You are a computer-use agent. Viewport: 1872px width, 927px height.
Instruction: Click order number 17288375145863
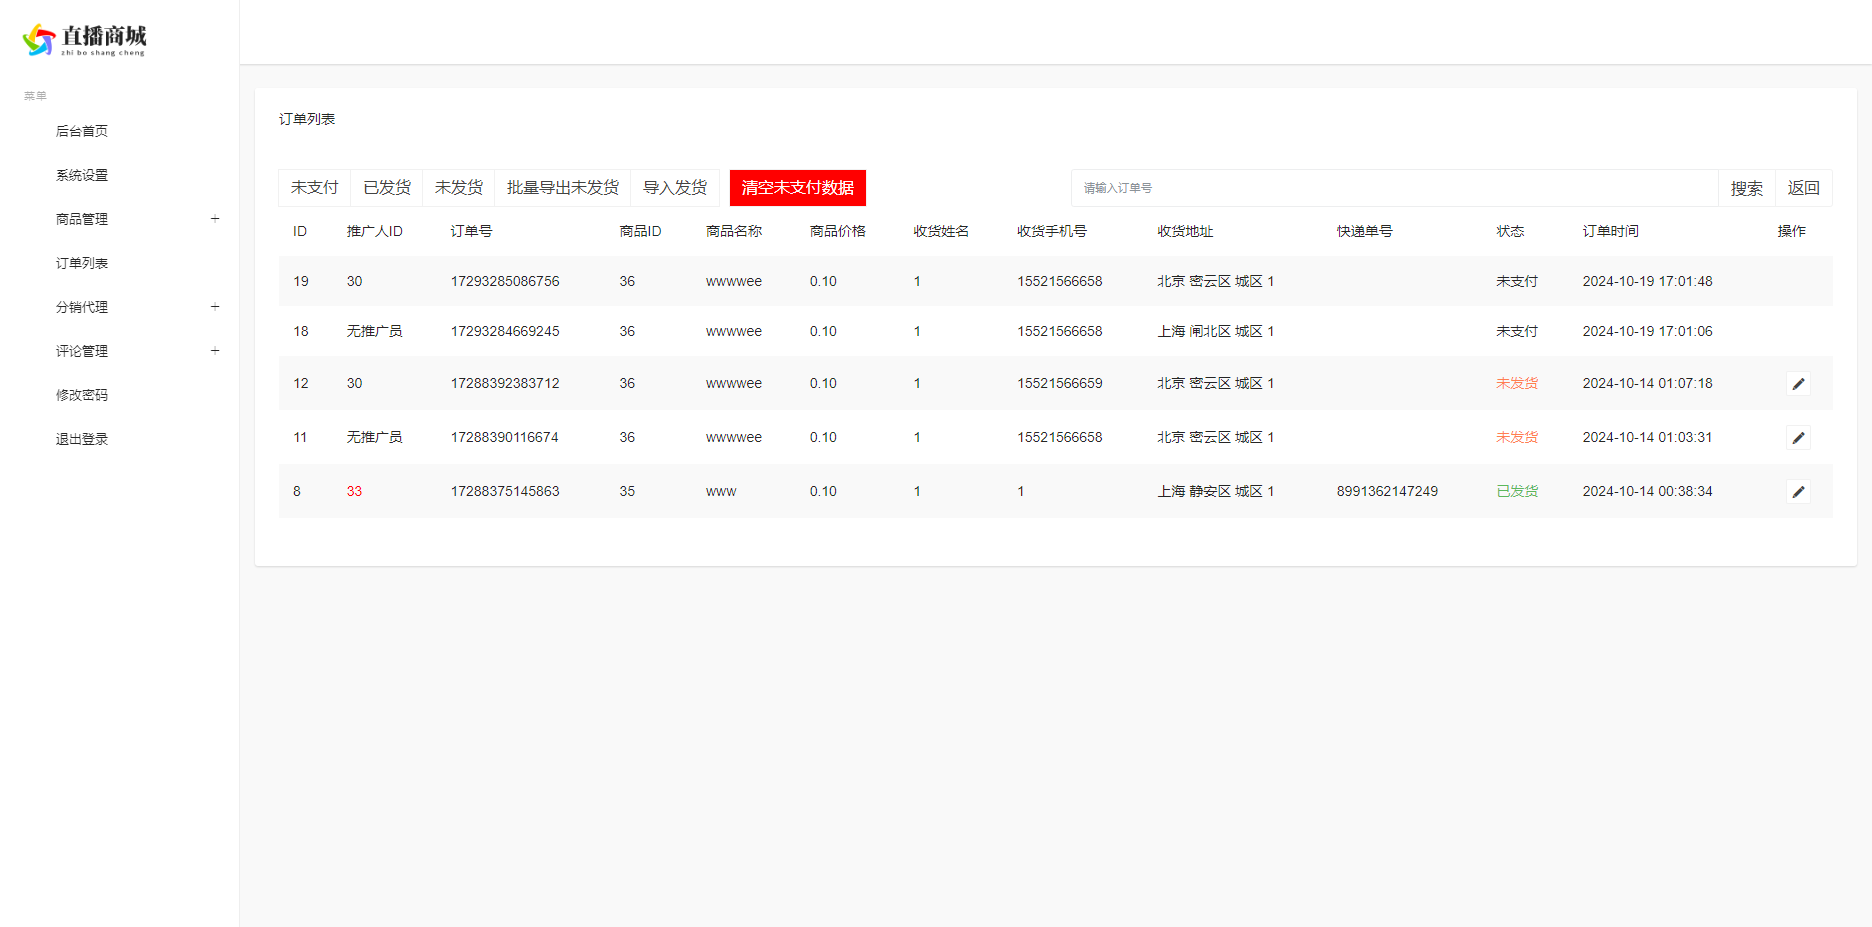coord(505,491)
